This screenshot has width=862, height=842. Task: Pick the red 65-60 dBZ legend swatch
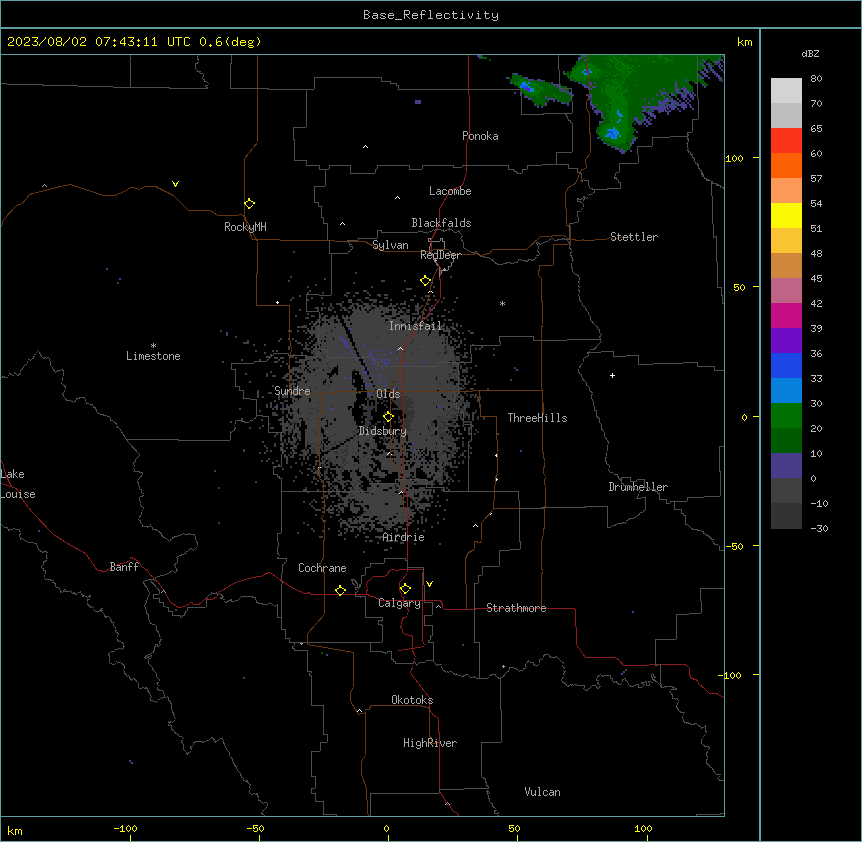pos(786,140)
